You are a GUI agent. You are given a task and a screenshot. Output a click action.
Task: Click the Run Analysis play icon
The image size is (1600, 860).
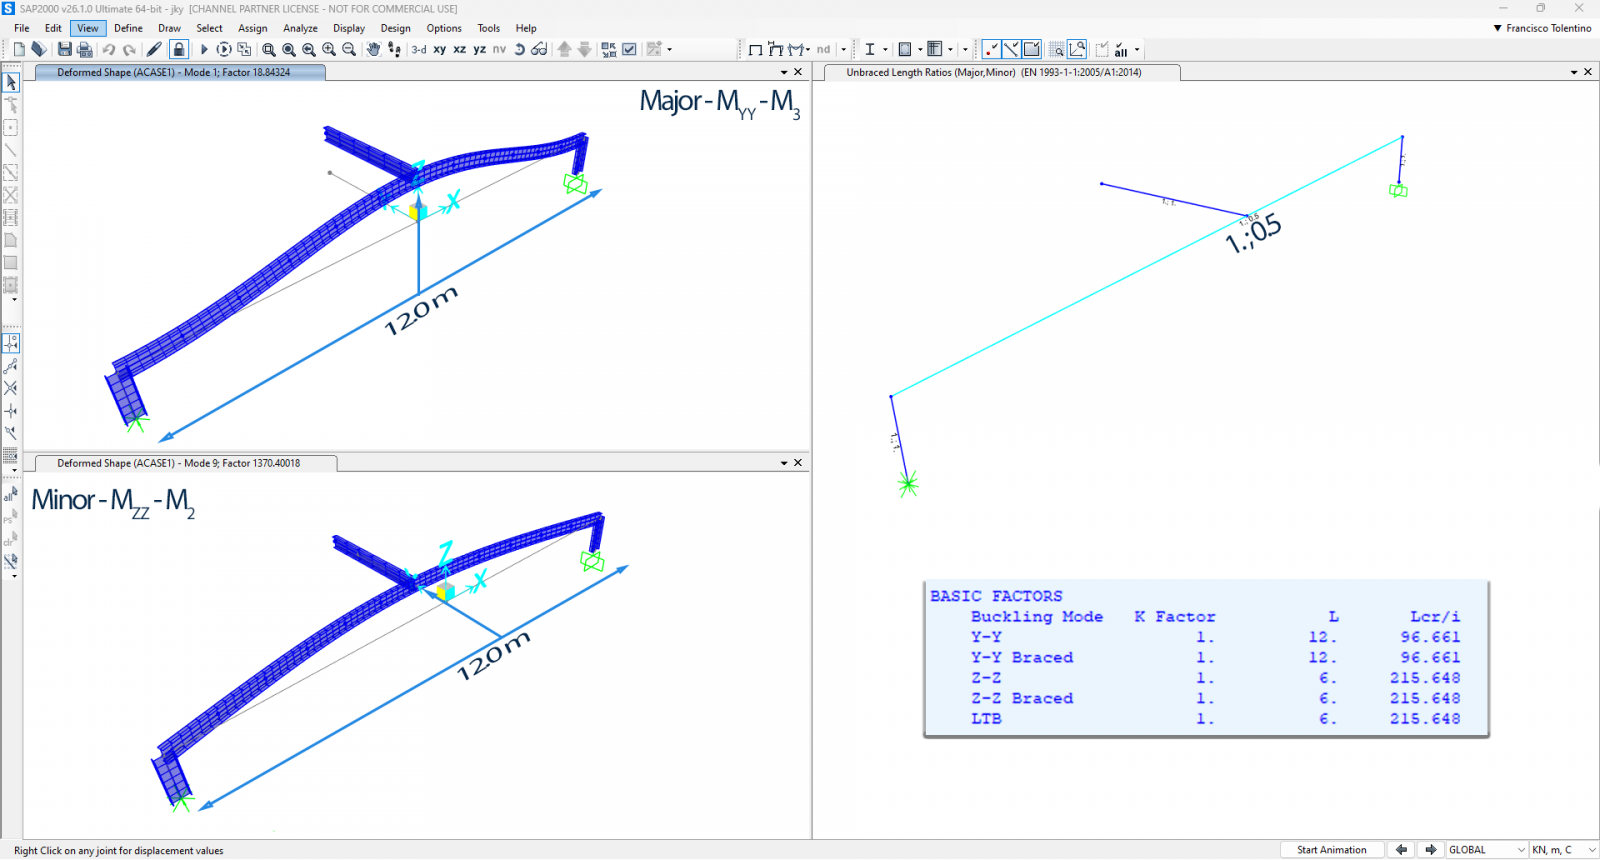tap(204, 49)
